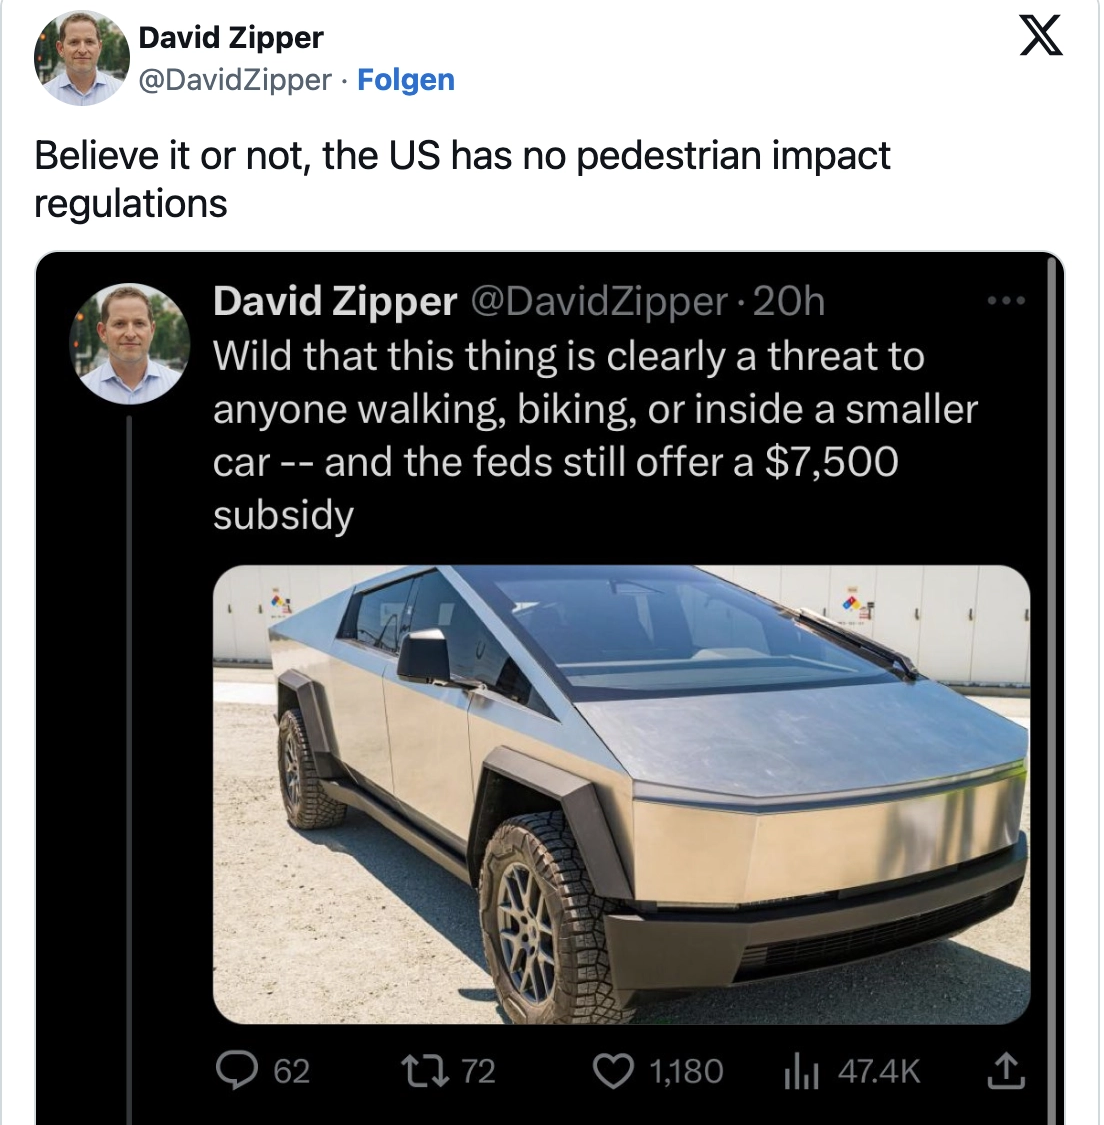Screen dimensions: 1104x1125
Task: Click the quoted tweet's David Zipper name
Action: point(335,301)
